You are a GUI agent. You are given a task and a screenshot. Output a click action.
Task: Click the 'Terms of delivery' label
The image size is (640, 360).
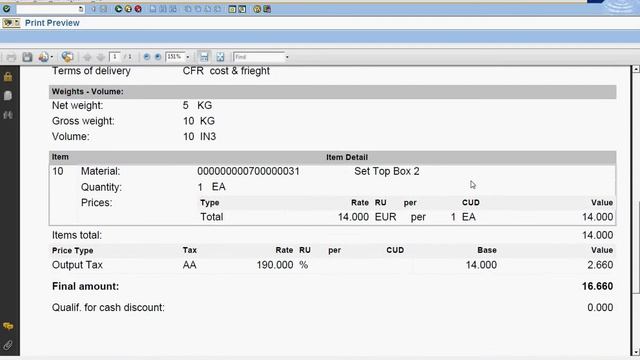tap(91, 71)
